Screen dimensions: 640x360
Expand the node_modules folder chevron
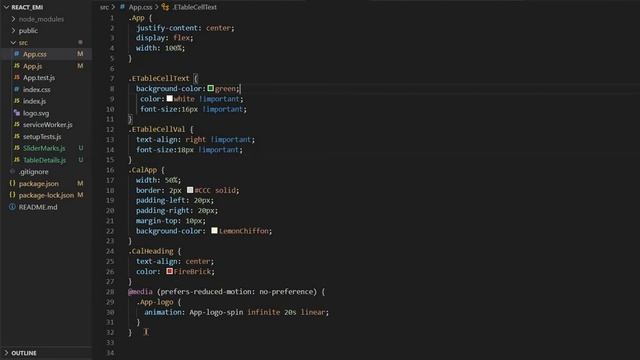coord(13,19)
